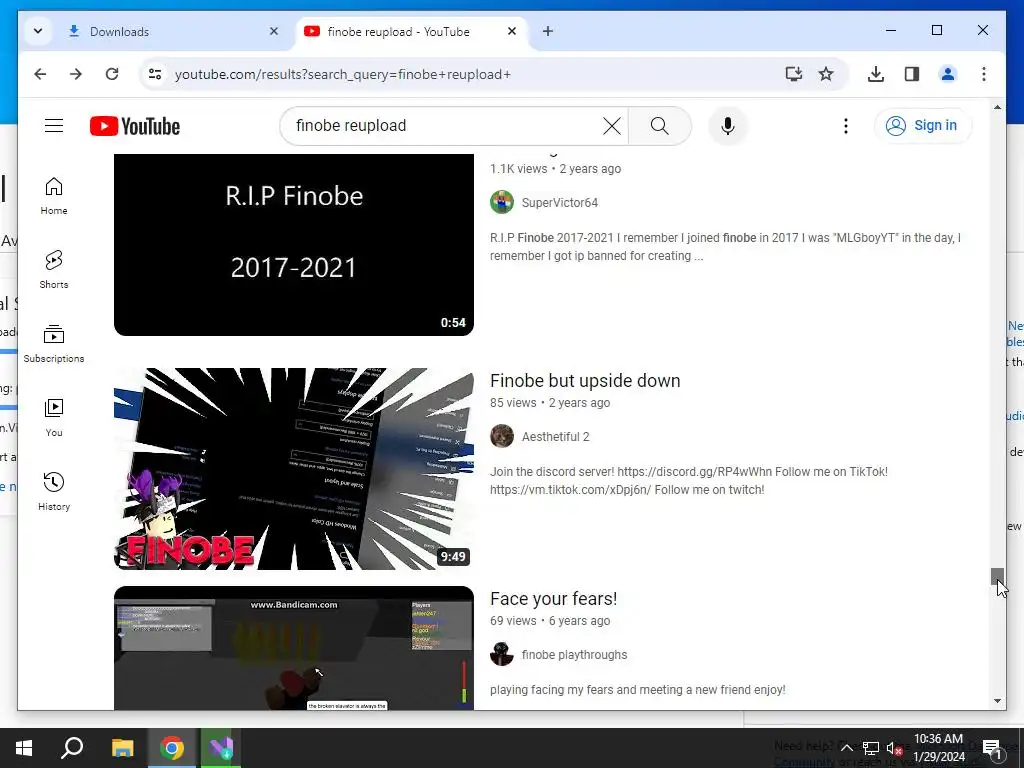Open You section in sidebar
The width and height of the screenshot is (1024, 768).
coord(54,417)
